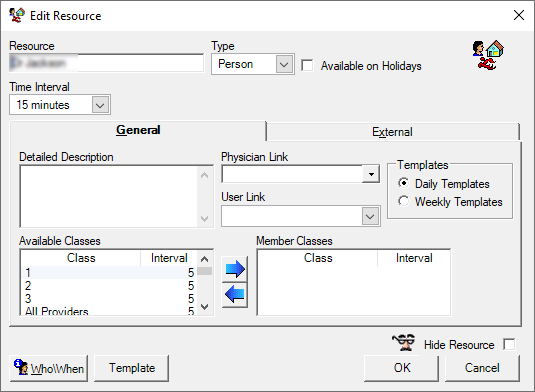This screenshot has height=392, width=535.
Task: Enable the Available on Holidays checkbox
Action: (307, 66)
